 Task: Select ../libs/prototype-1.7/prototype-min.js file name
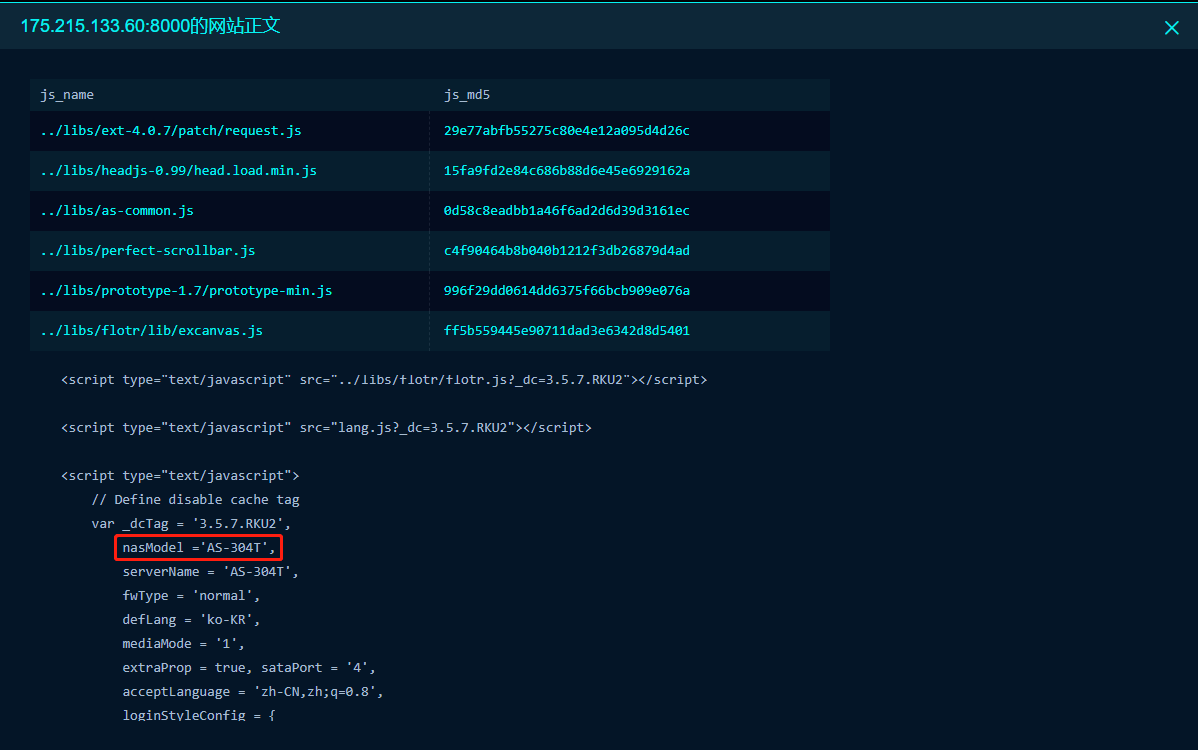tap(186, 290)
